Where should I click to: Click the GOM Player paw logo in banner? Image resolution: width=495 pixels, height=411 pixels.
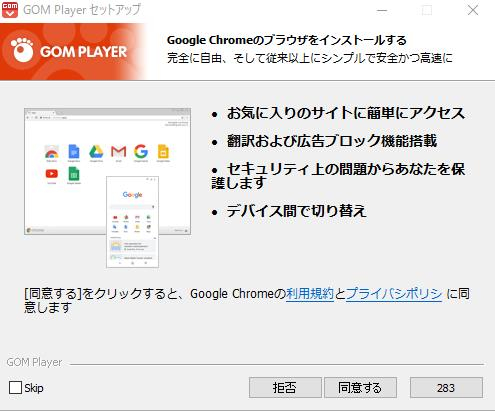click(22, 50)
